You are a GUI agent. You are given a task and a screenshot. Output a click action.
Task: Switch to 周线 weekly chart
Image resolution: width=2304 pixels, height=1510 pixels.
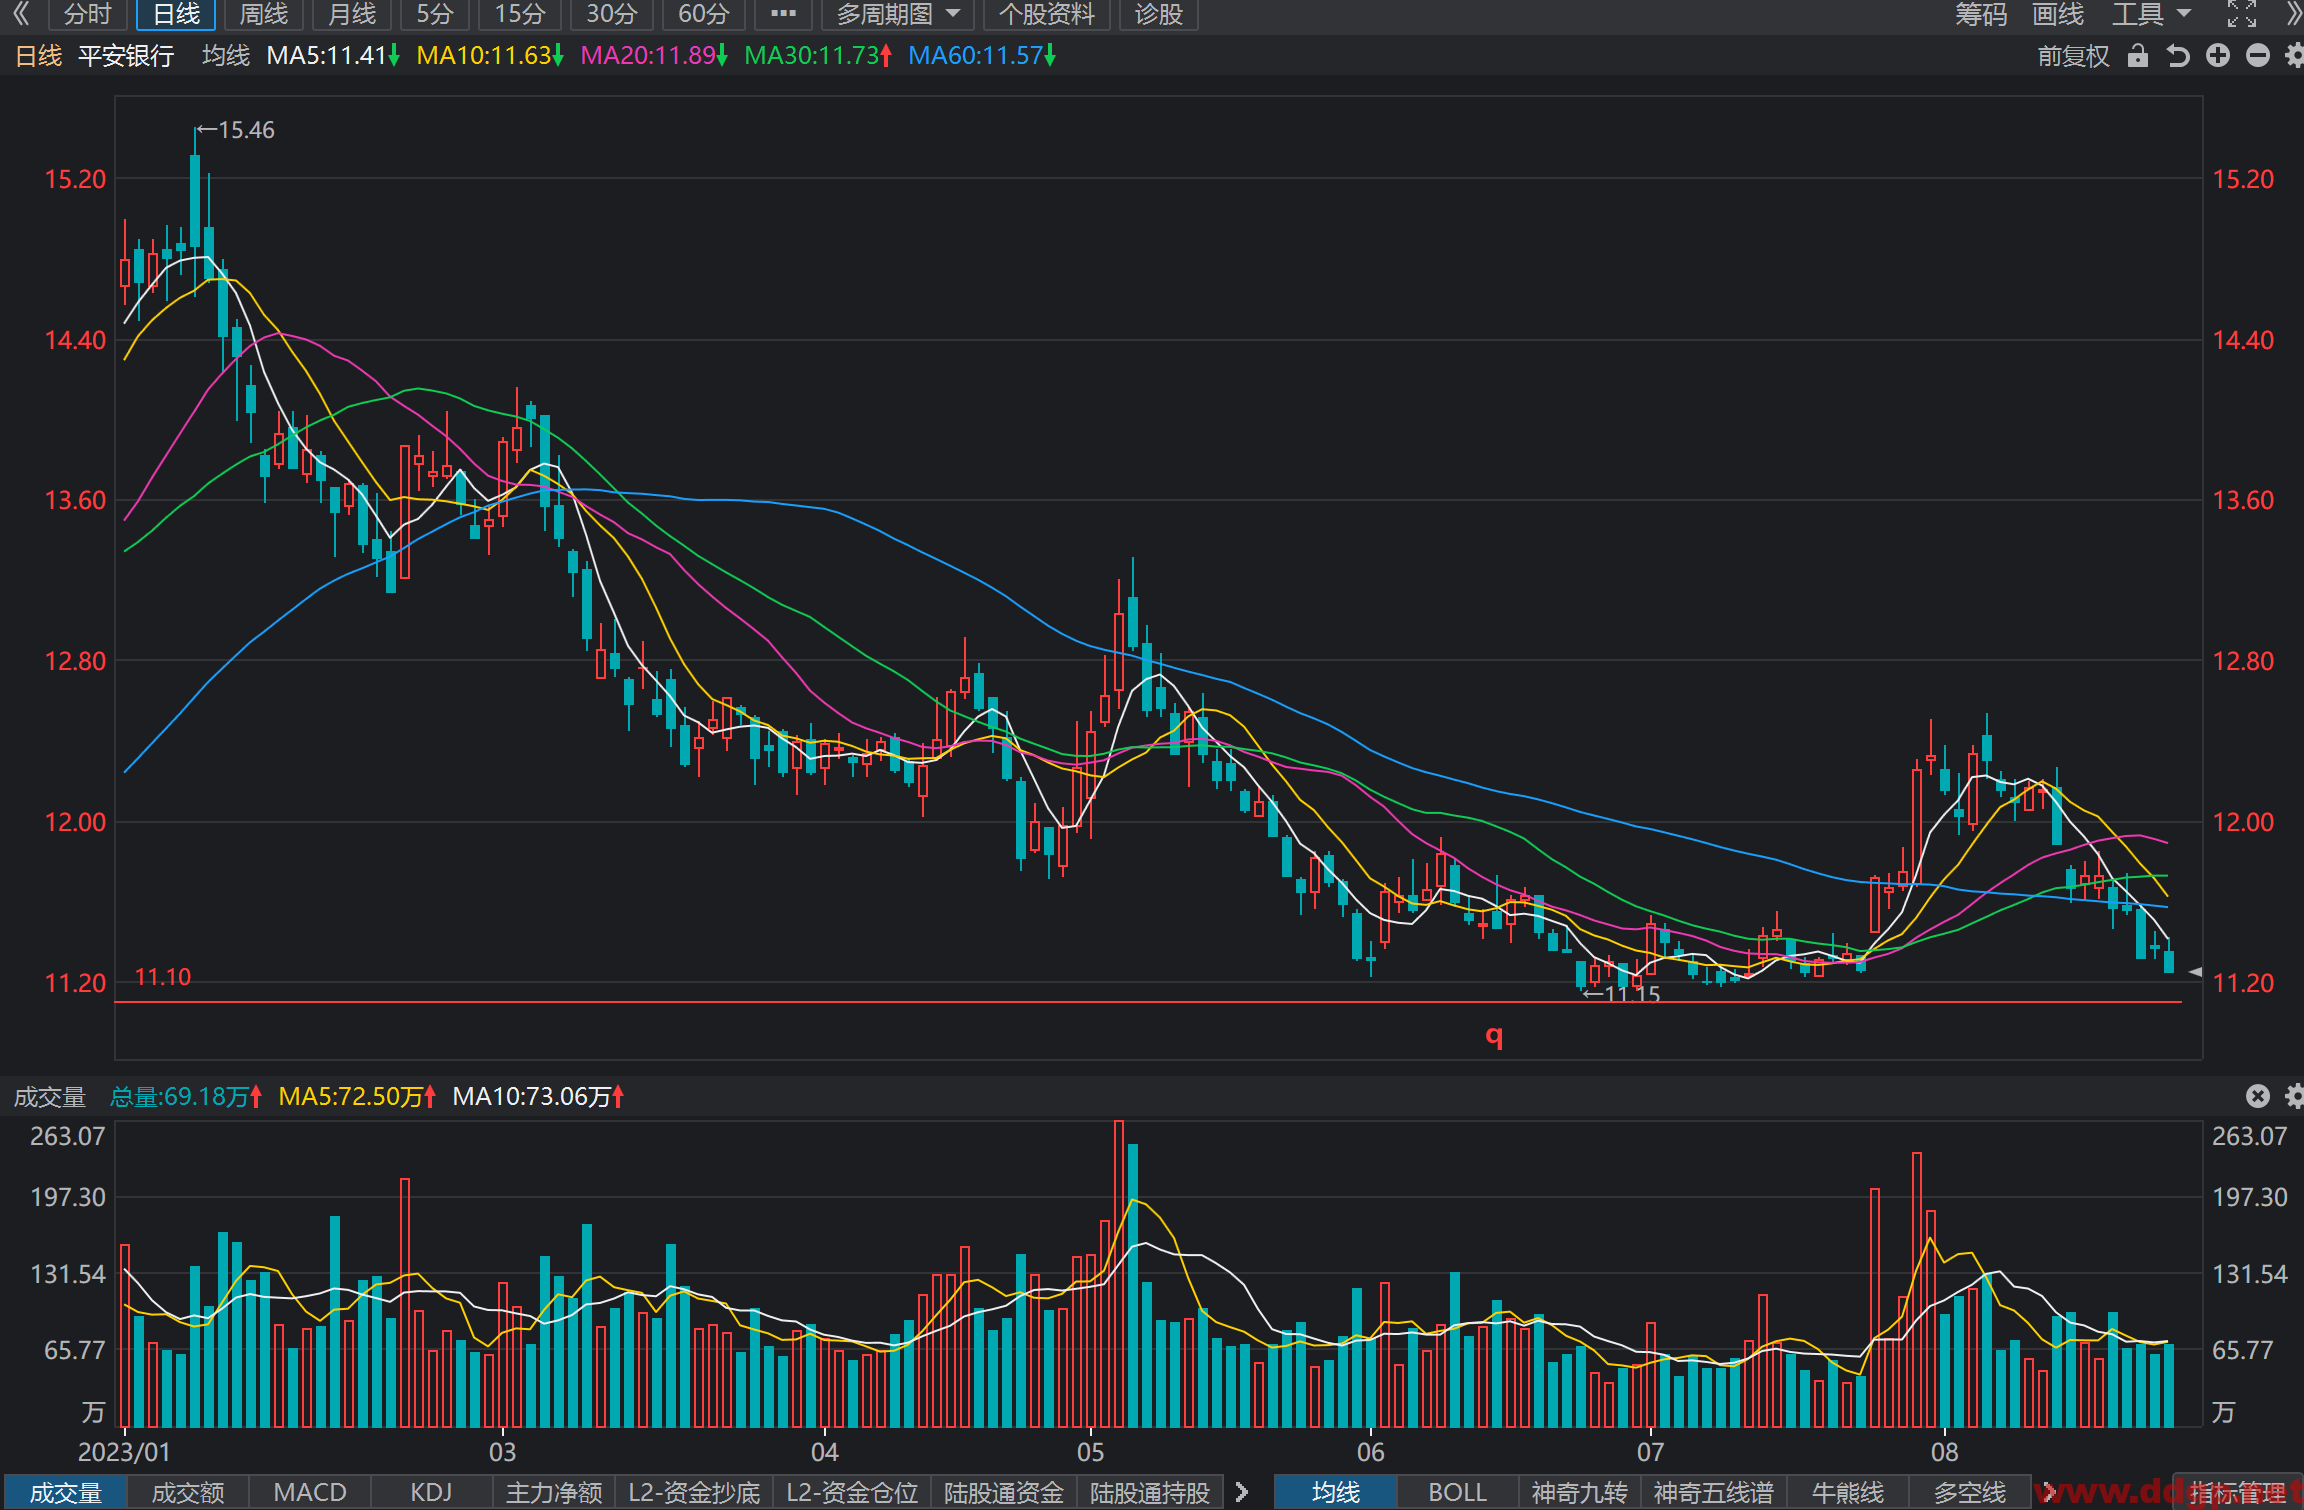tap(264, 14)
